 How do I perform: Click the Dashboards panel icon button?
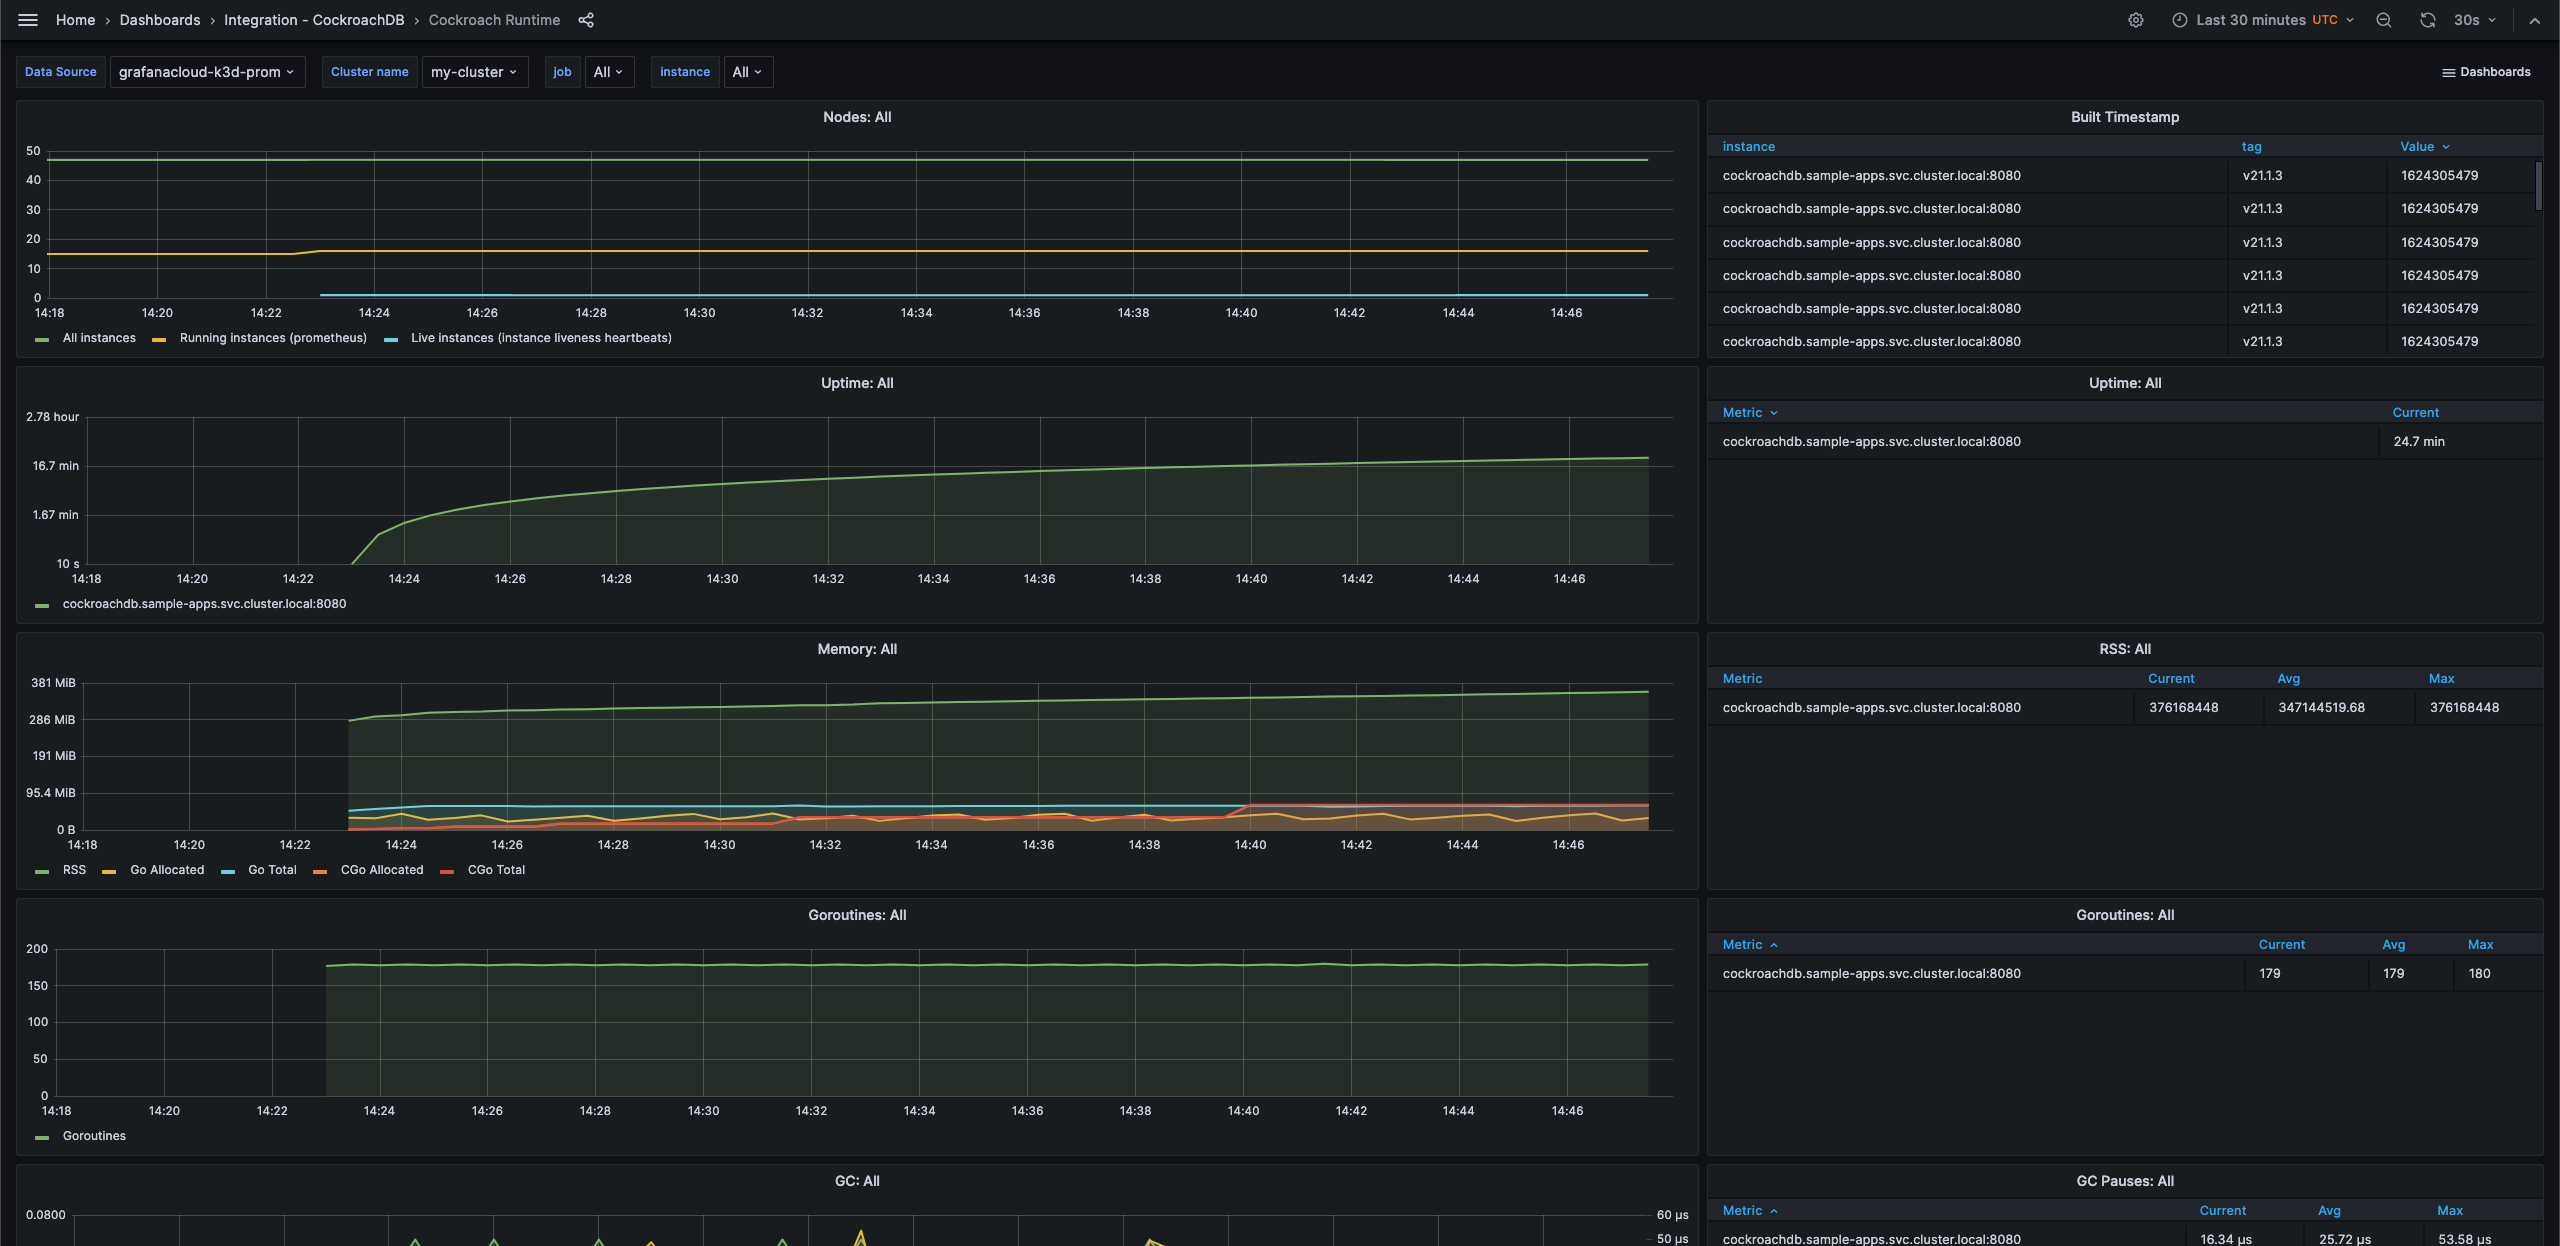pos(2487,71)
